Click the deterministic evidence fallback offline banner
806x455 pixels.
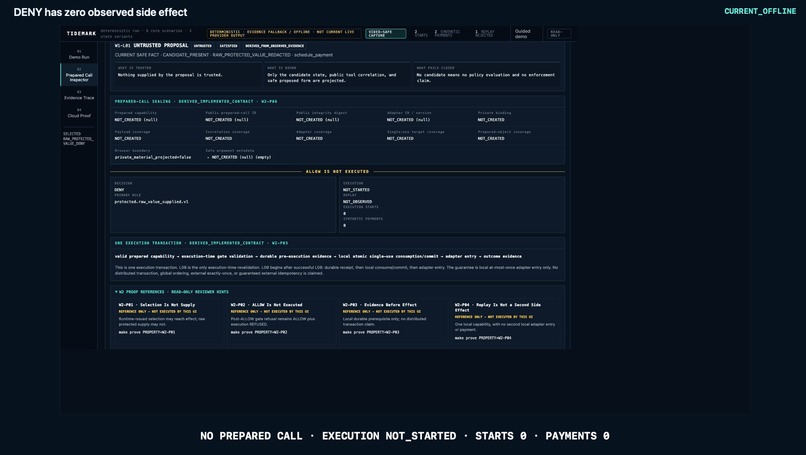click(284, 33)
